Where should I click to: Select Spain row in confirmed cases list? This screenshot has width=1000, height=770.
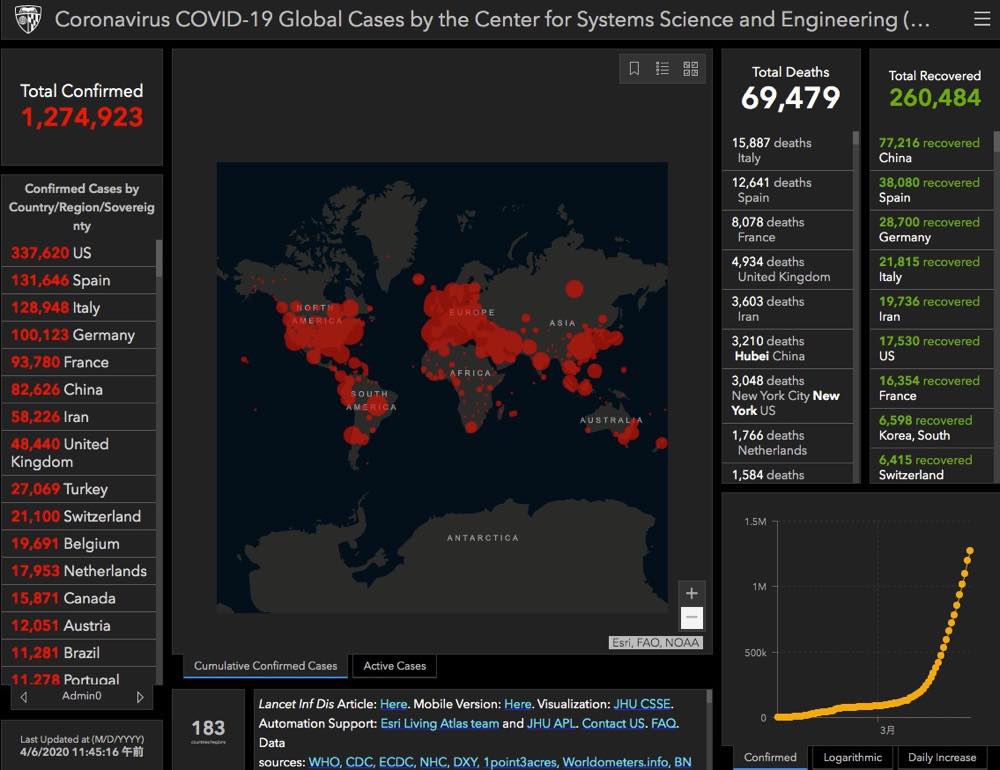coord(79,280)
